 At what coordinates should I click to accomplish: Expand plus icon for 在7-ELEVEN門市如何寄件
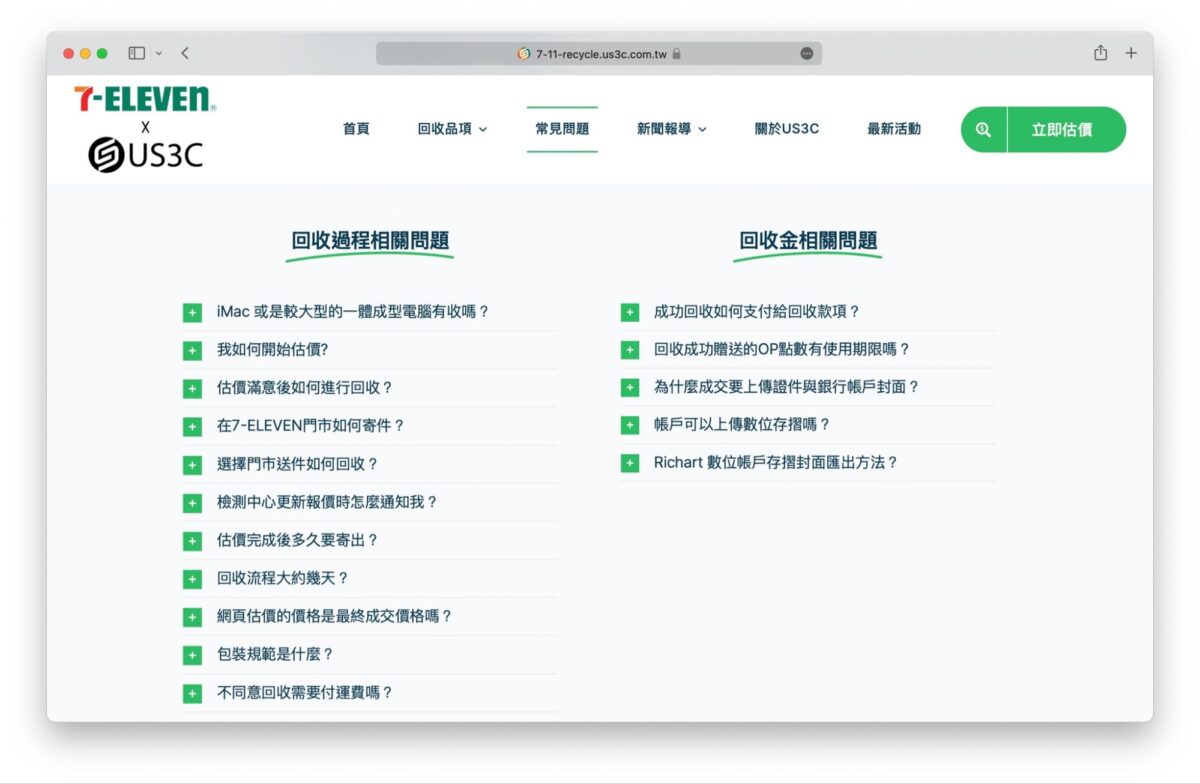click(x=192, y=426)
